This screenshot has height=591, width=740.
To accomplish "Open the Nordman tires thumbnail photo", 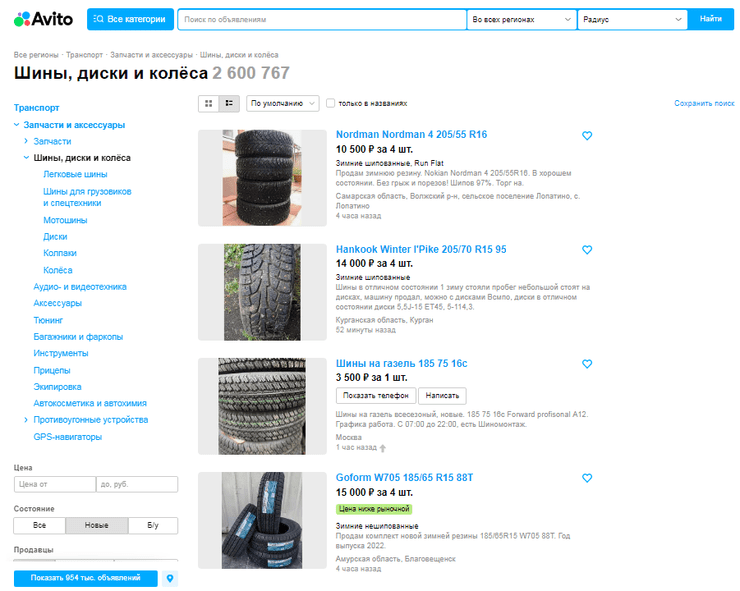I will (262, 178).
